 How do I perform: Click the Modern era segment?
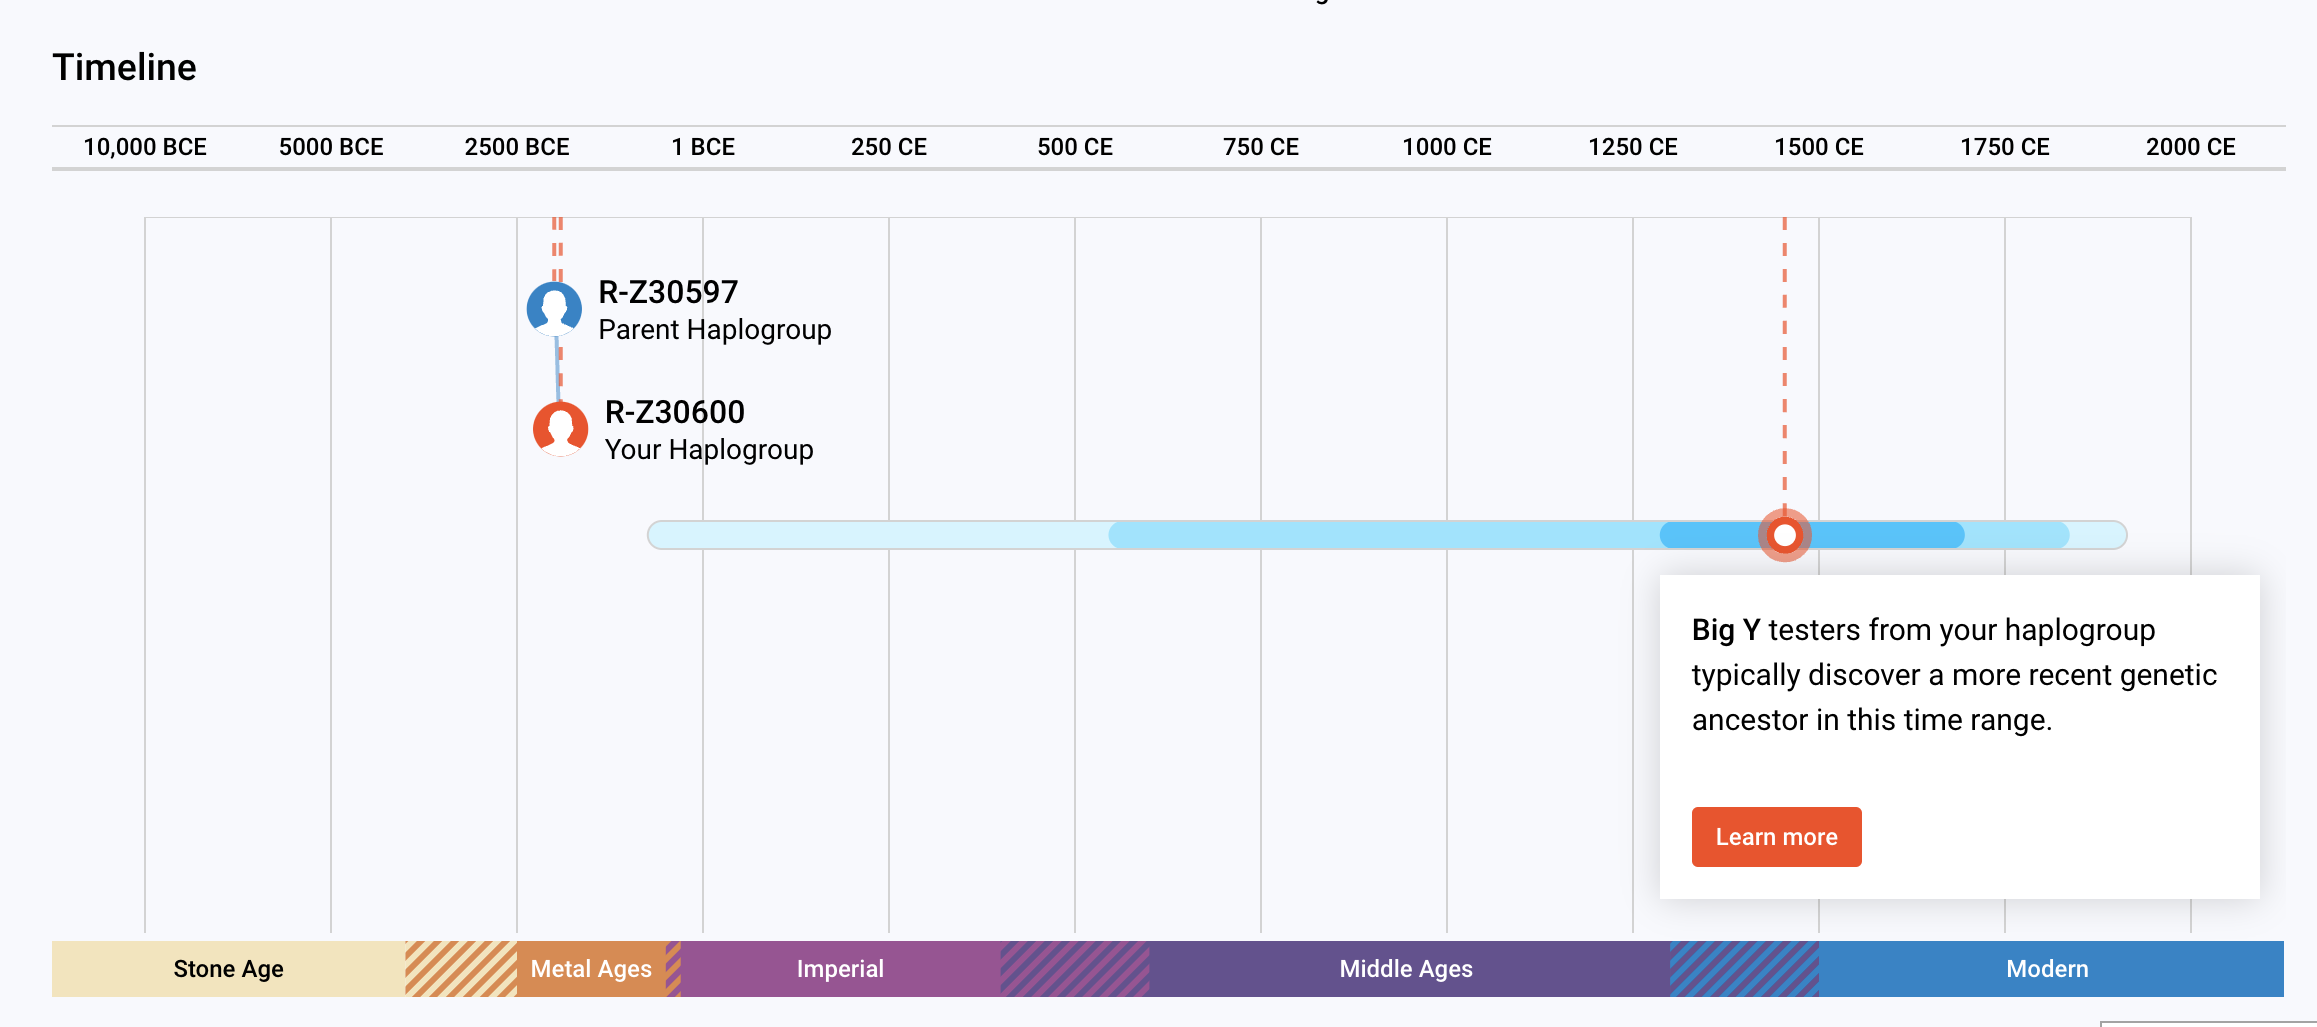click(x=2047, y=969)
